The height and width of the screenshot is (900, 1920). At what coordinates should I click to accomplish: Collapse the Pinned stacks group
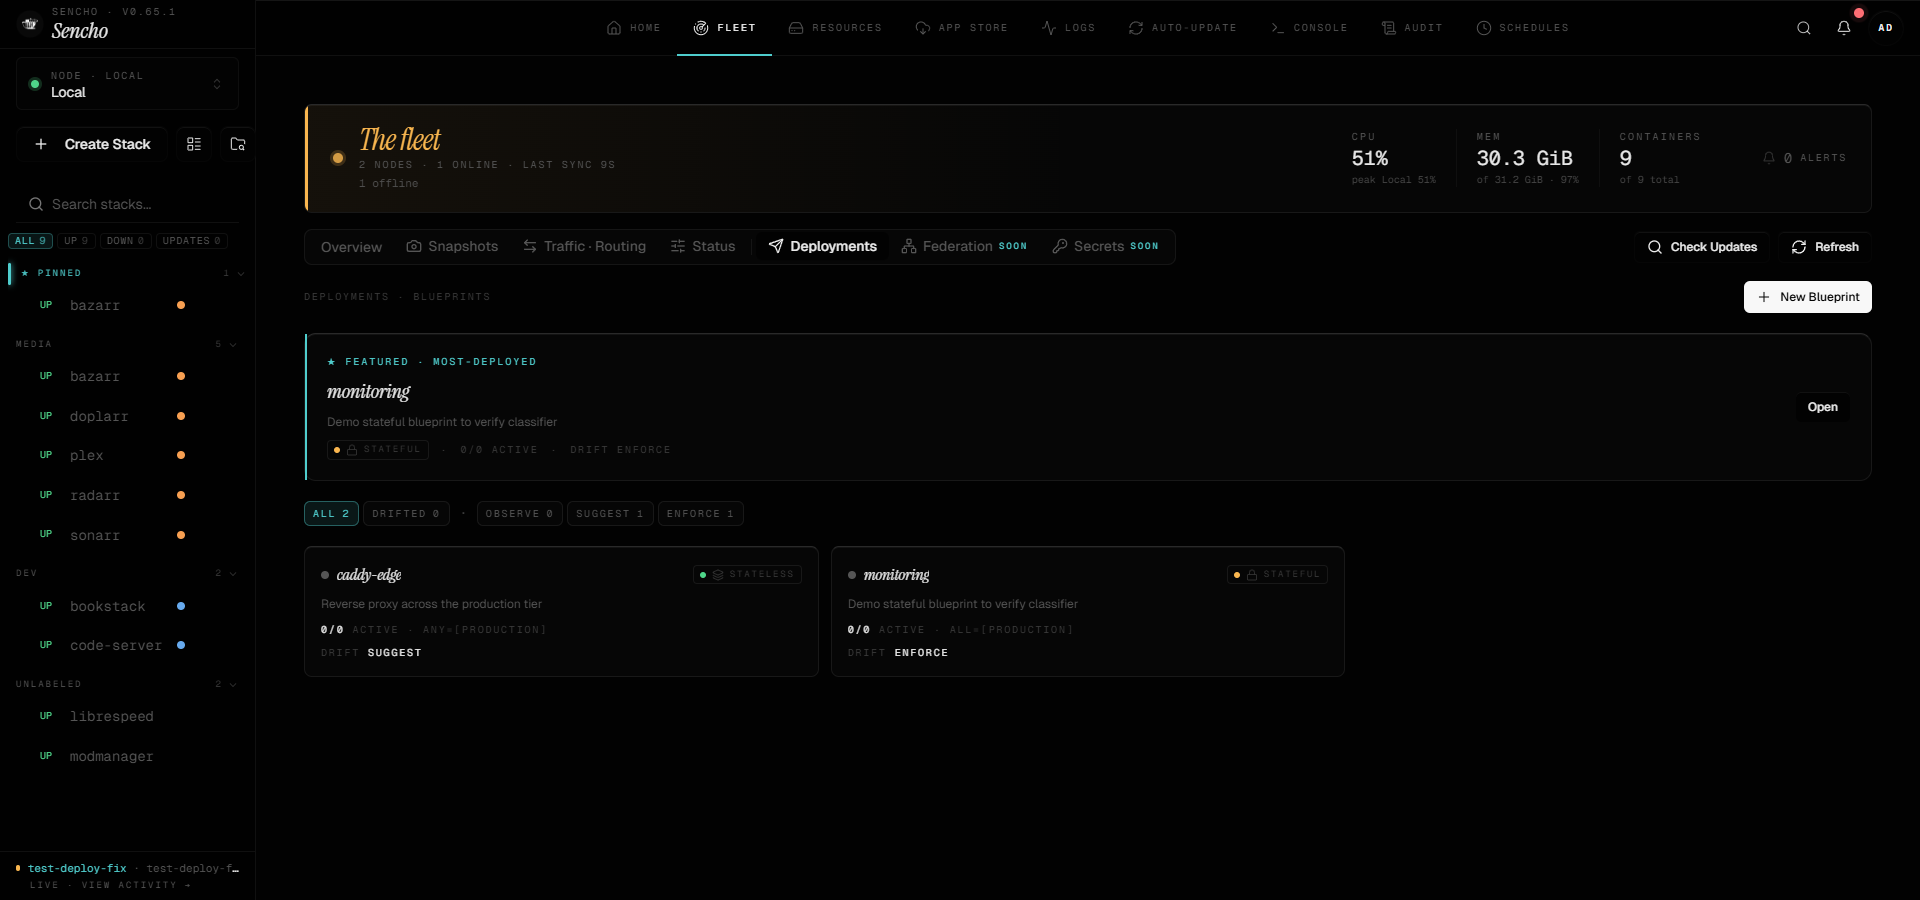coord(128,273)
